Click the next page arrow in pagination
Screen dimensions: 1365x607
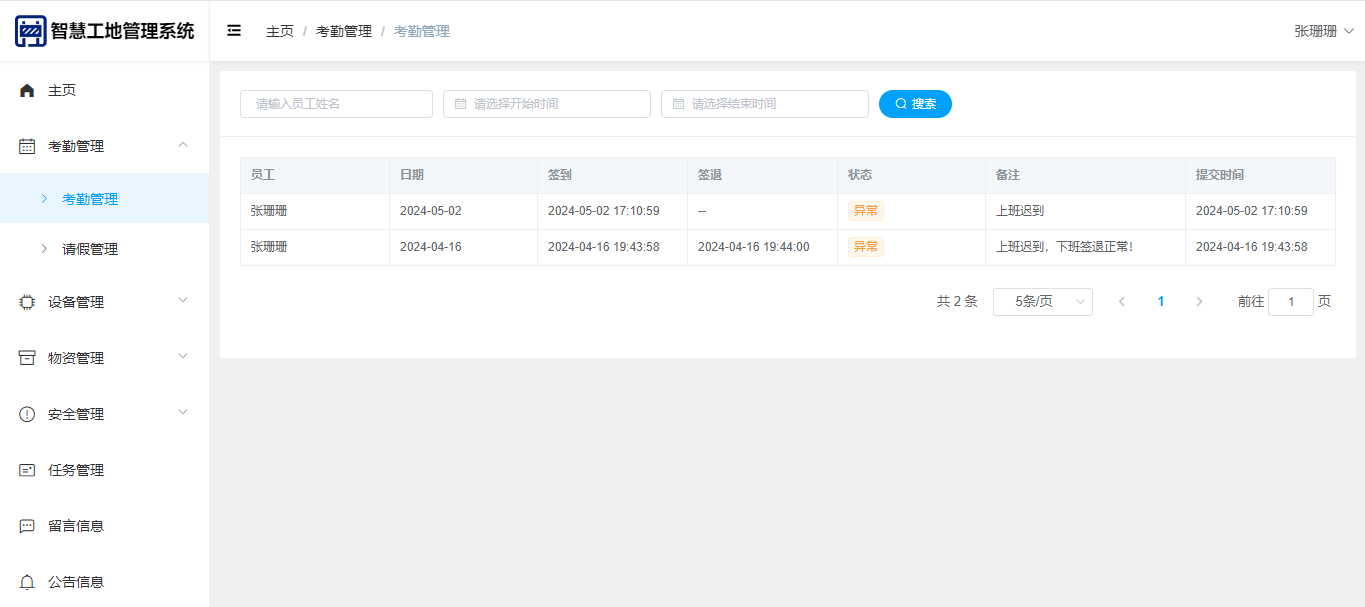(x=1199, y=302)
